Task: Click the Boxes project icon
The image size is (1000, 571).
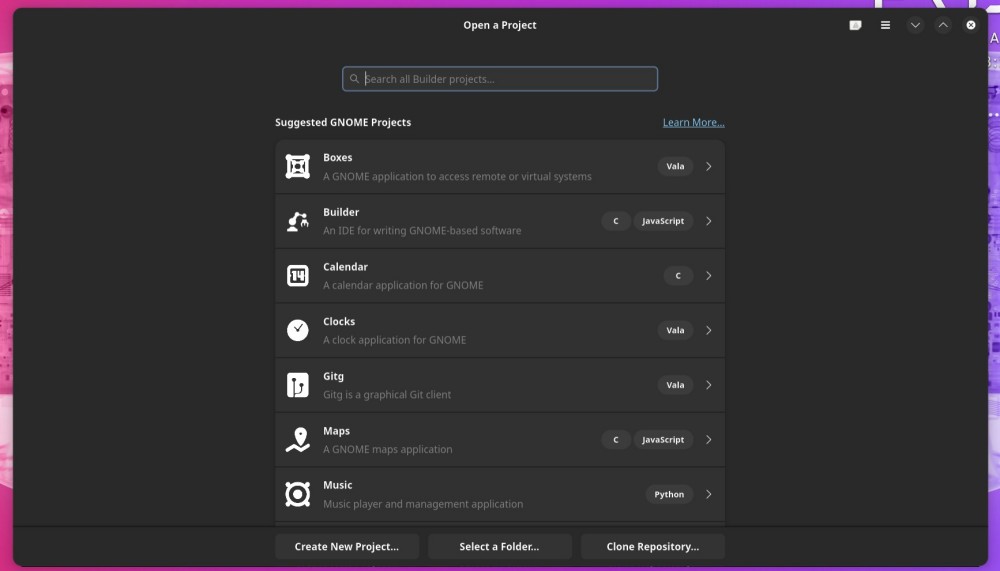Action: (298, 167)
